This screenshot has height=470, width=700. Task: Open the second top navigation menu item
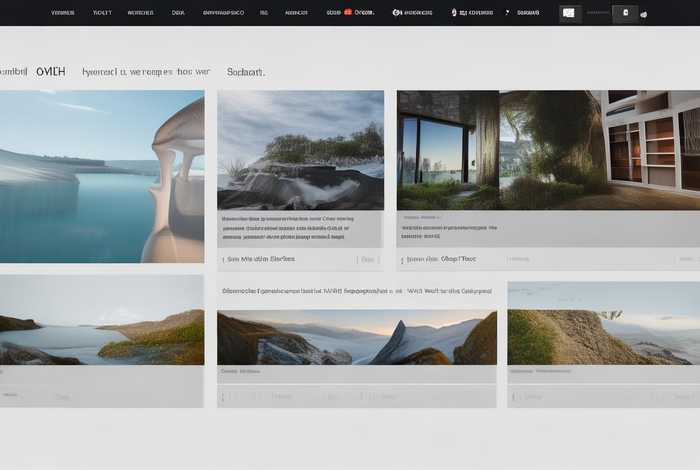click(x=102, y=13)
